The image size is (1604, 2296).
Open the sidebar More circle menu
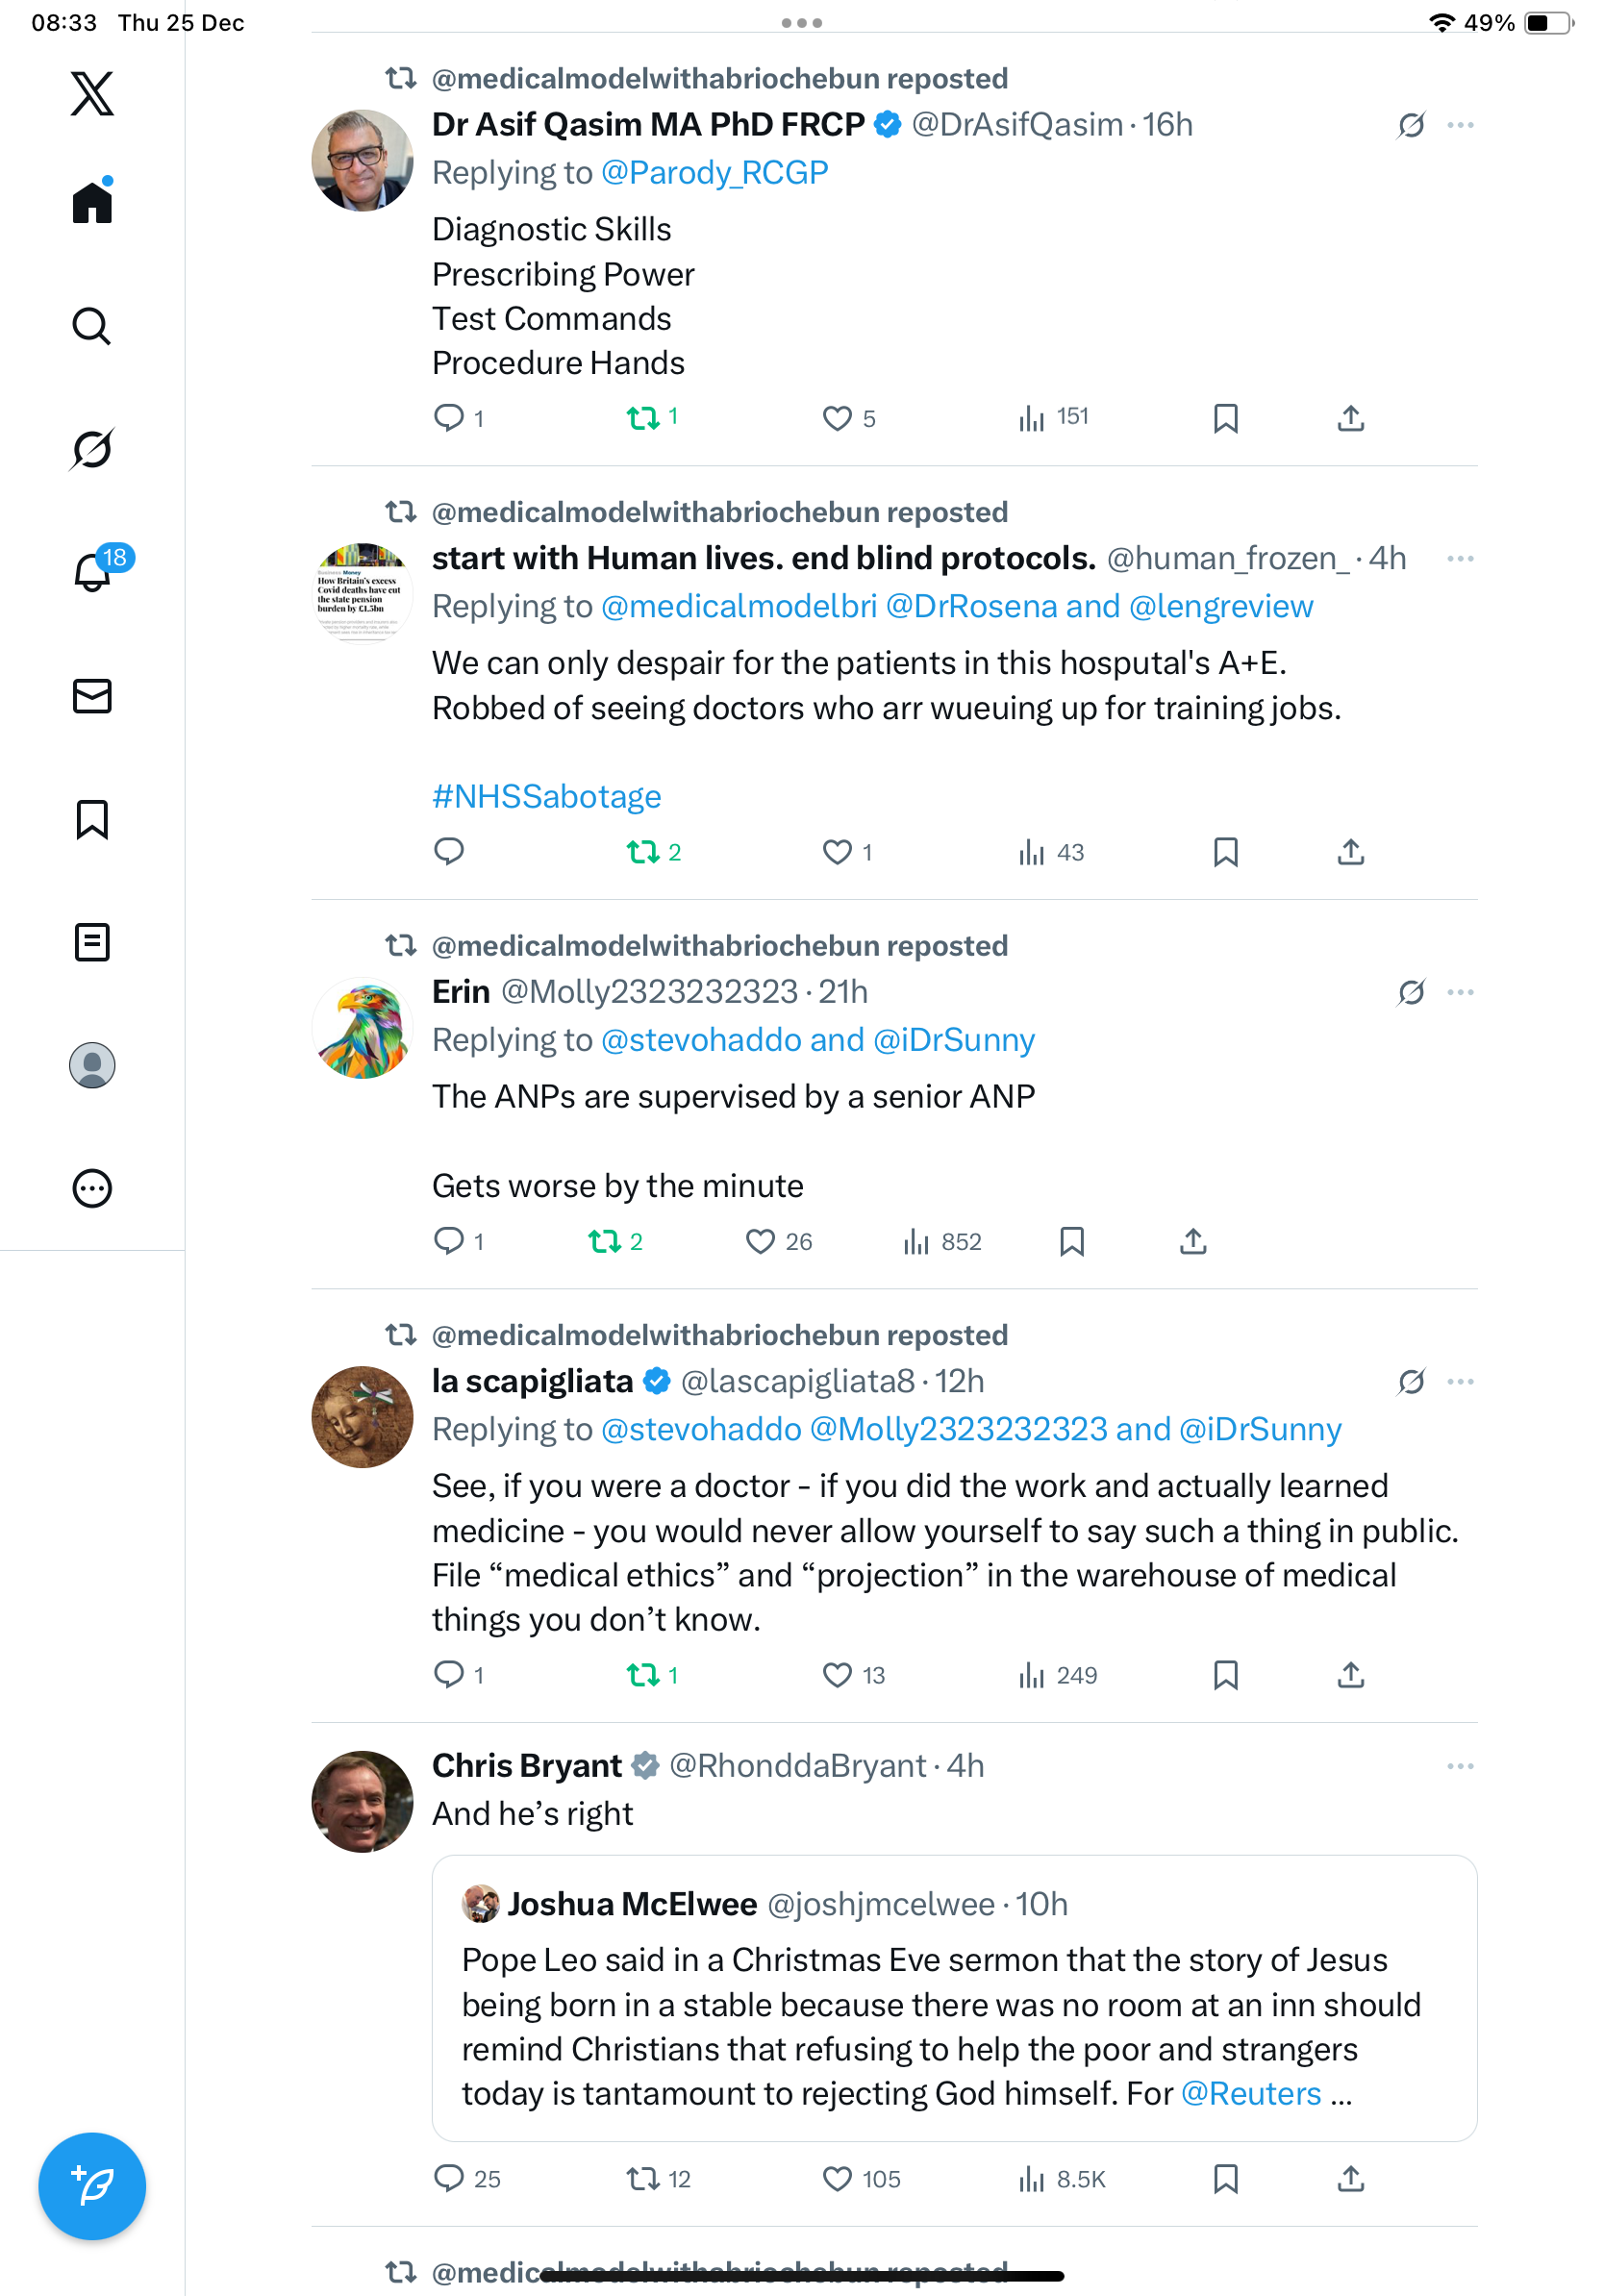coord(92,1188)
